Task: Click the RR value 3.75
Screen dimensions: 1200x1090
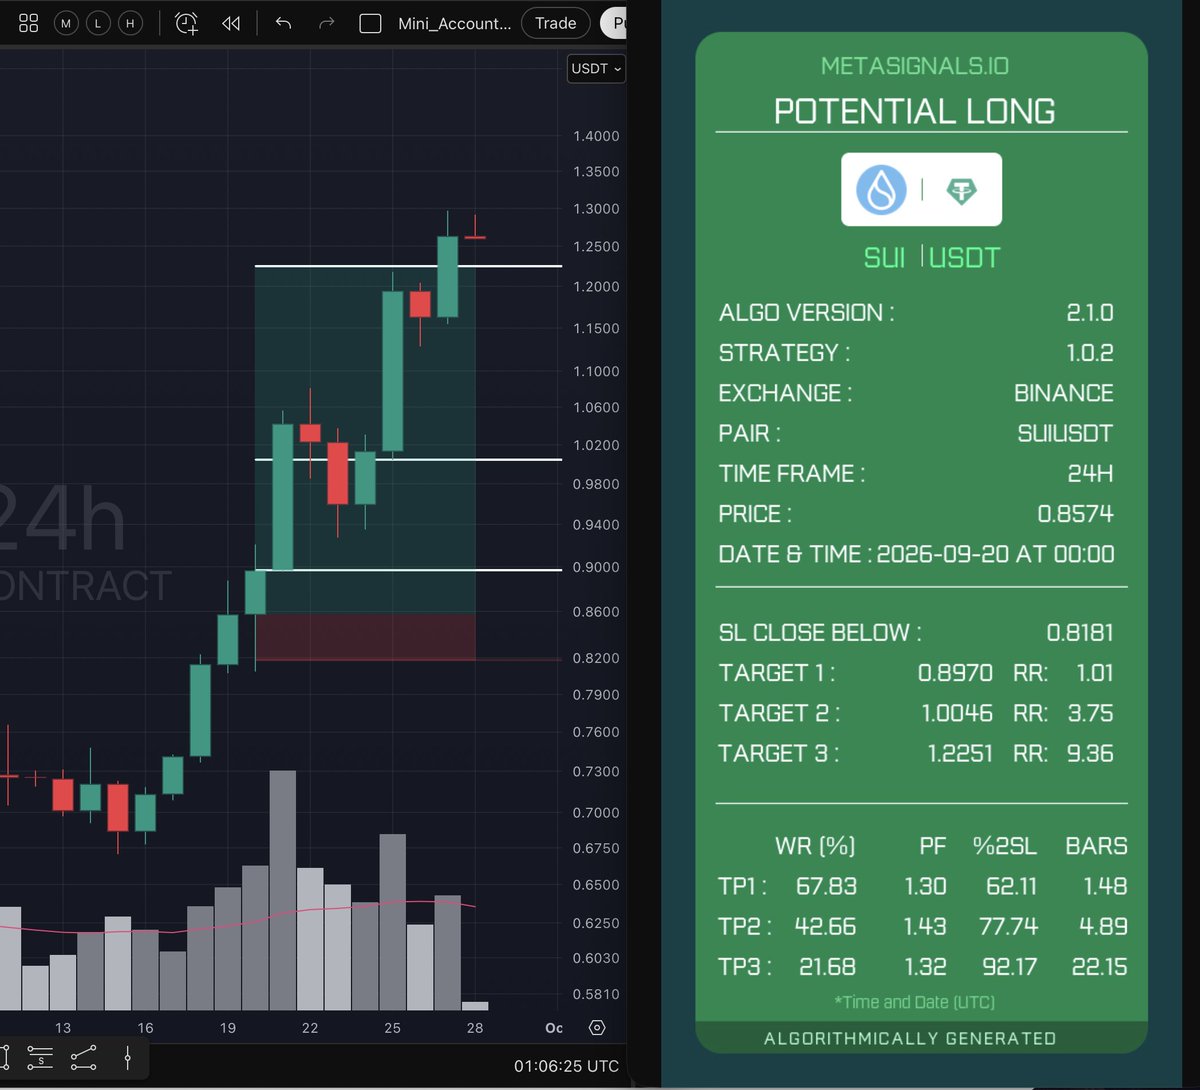Action: pyautogui.click(x=1090, y=713)
